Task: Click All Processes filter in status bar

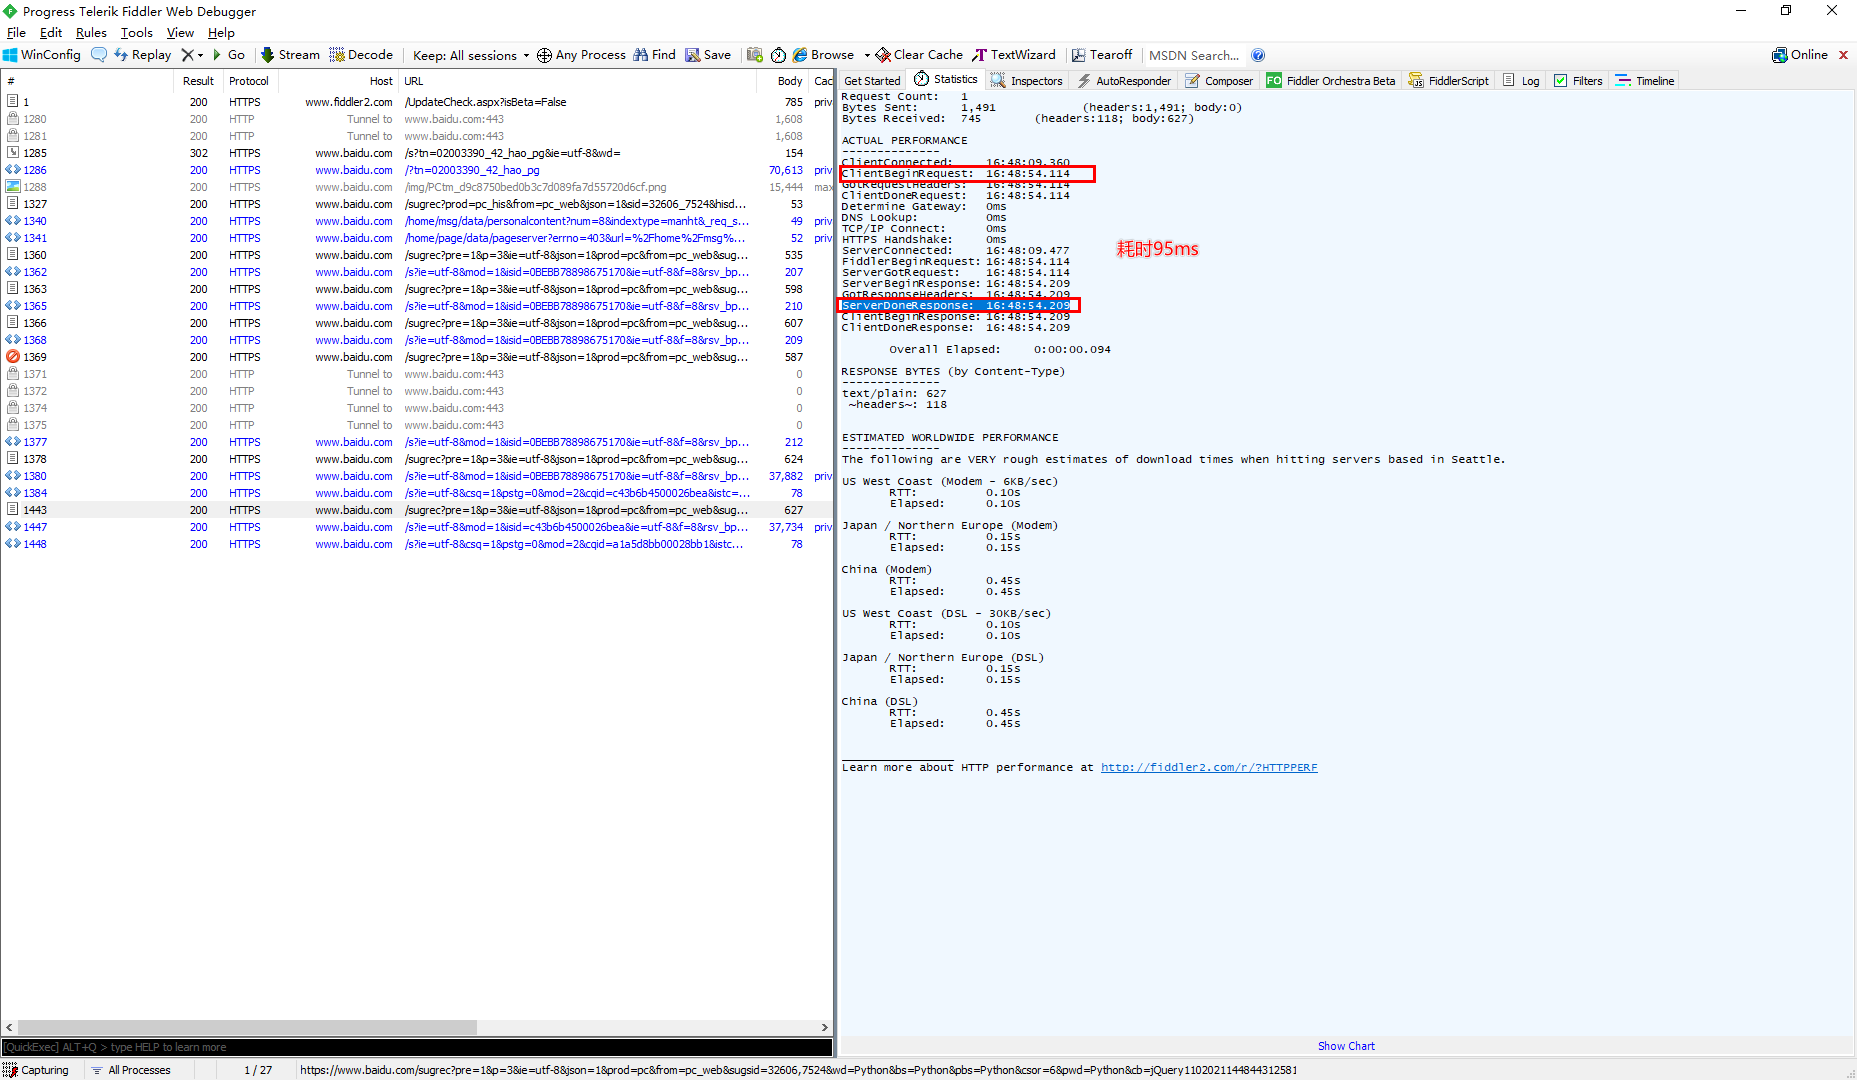Action: coord(131,1070)
